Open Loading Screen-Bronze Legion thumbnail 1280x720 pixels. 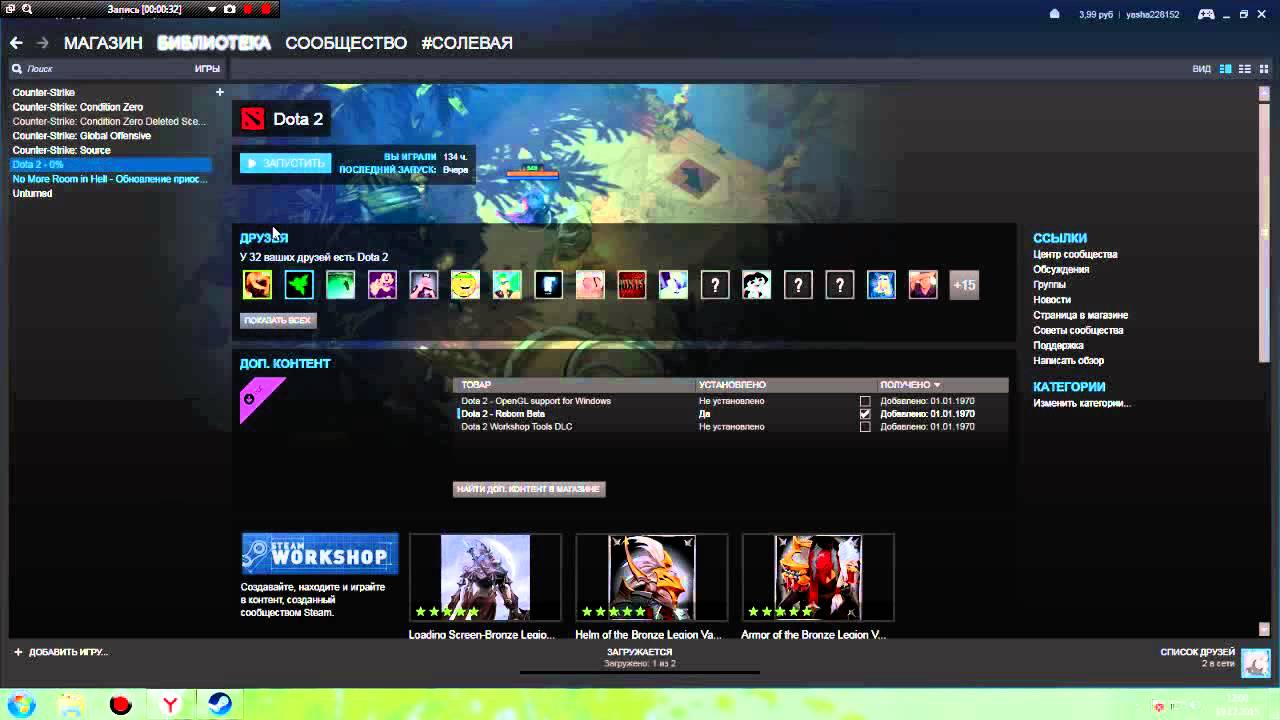pyautogui.click(x=485, y=577)
